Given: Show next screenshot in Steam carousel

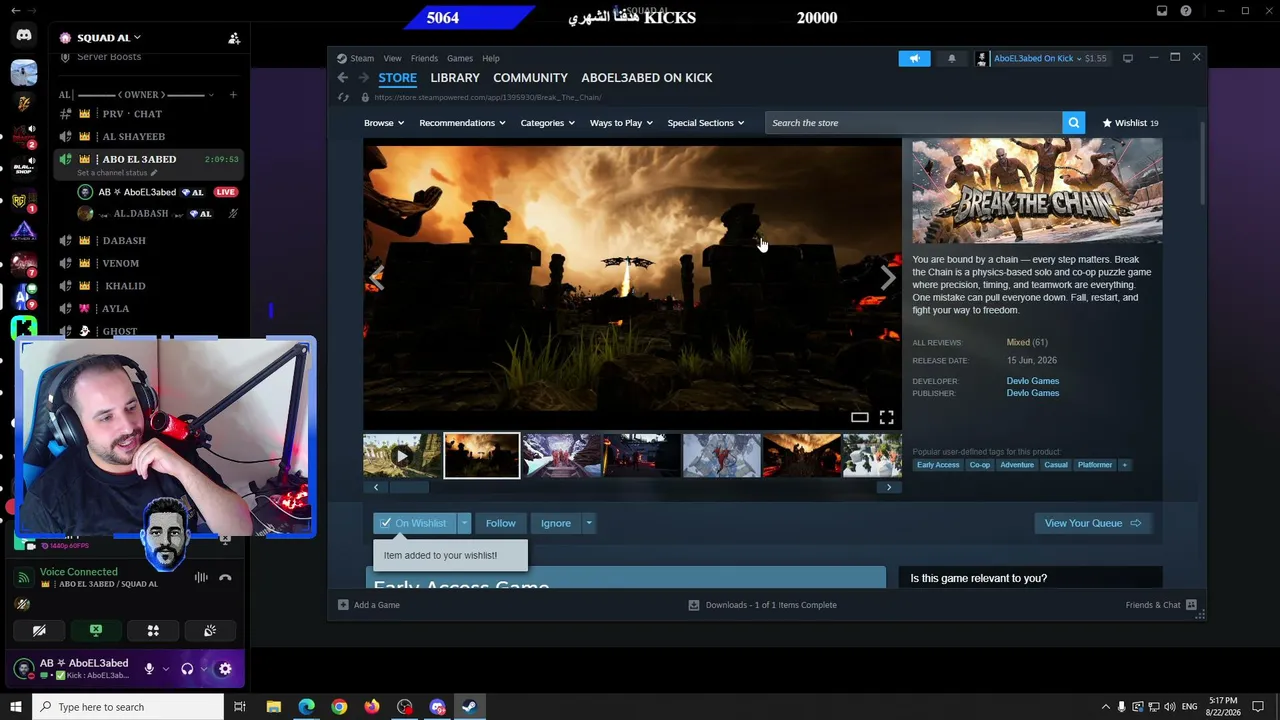Looking at the screenshot, I should [x=888, y=279].
